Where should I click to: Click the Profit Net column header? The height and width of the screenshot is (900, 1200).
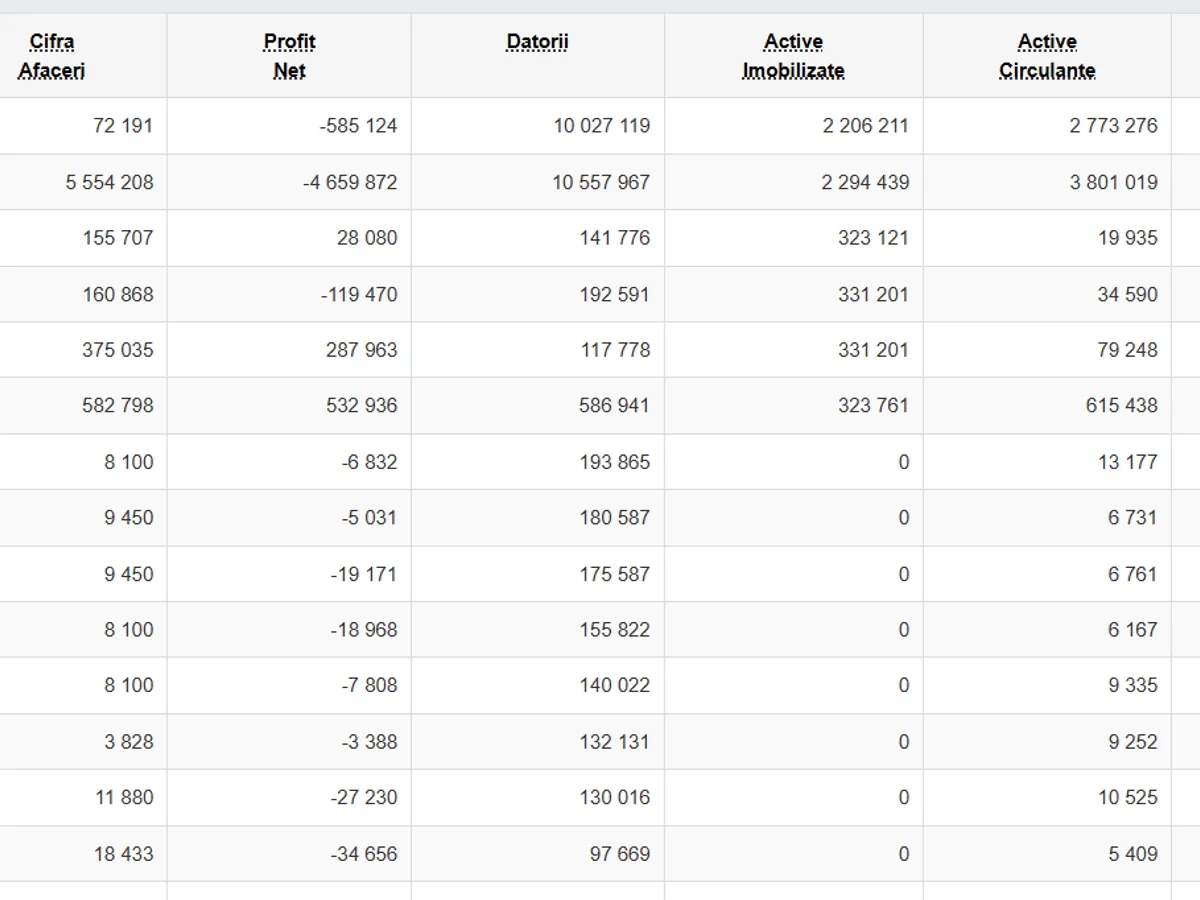click(289, 56)
